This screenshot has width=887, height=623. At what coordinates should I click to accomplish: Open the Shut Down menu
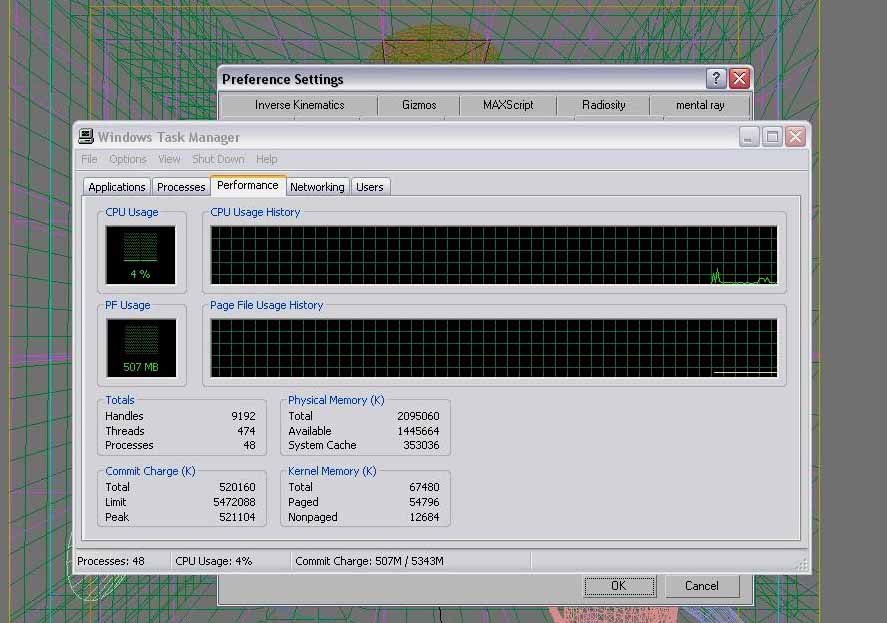pos(218,159)
